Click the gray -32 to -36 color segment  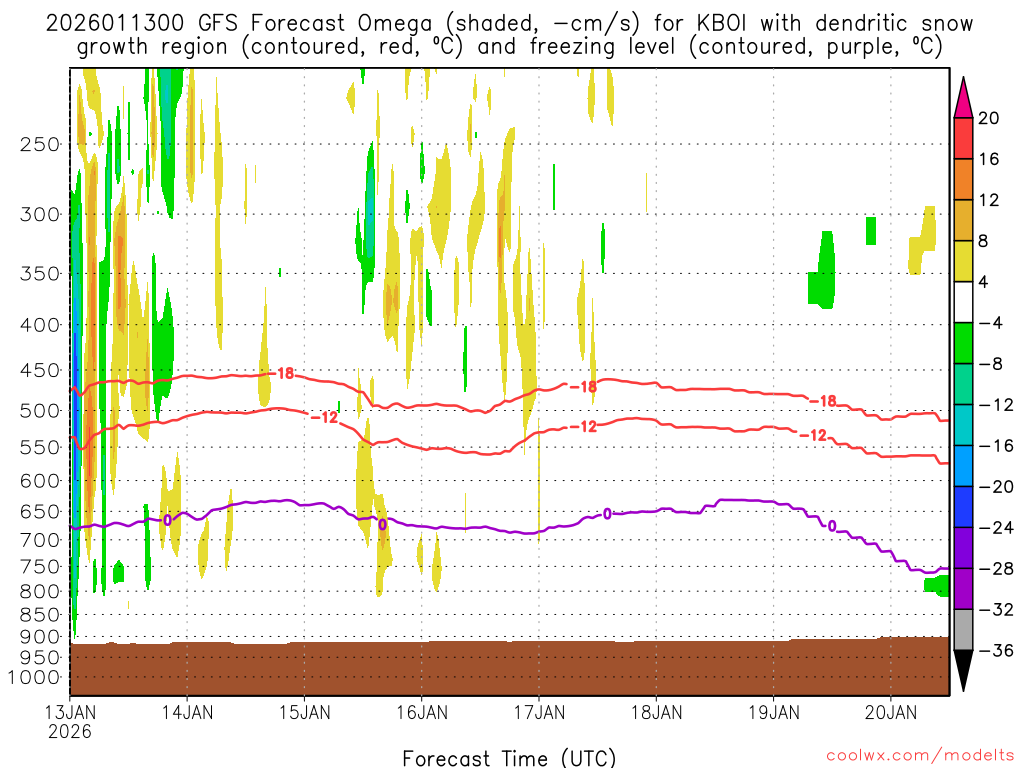[x=963, y=630]
